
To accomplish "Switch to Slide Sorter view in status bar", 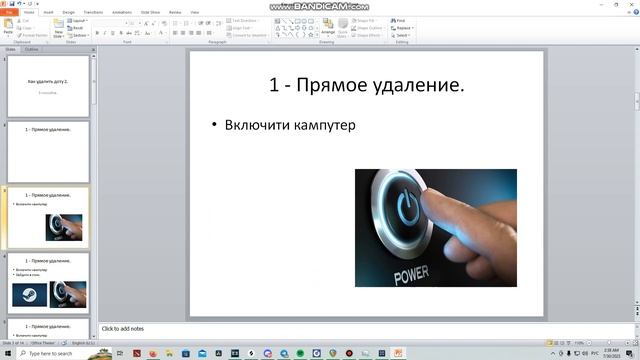I will point(556,343).
